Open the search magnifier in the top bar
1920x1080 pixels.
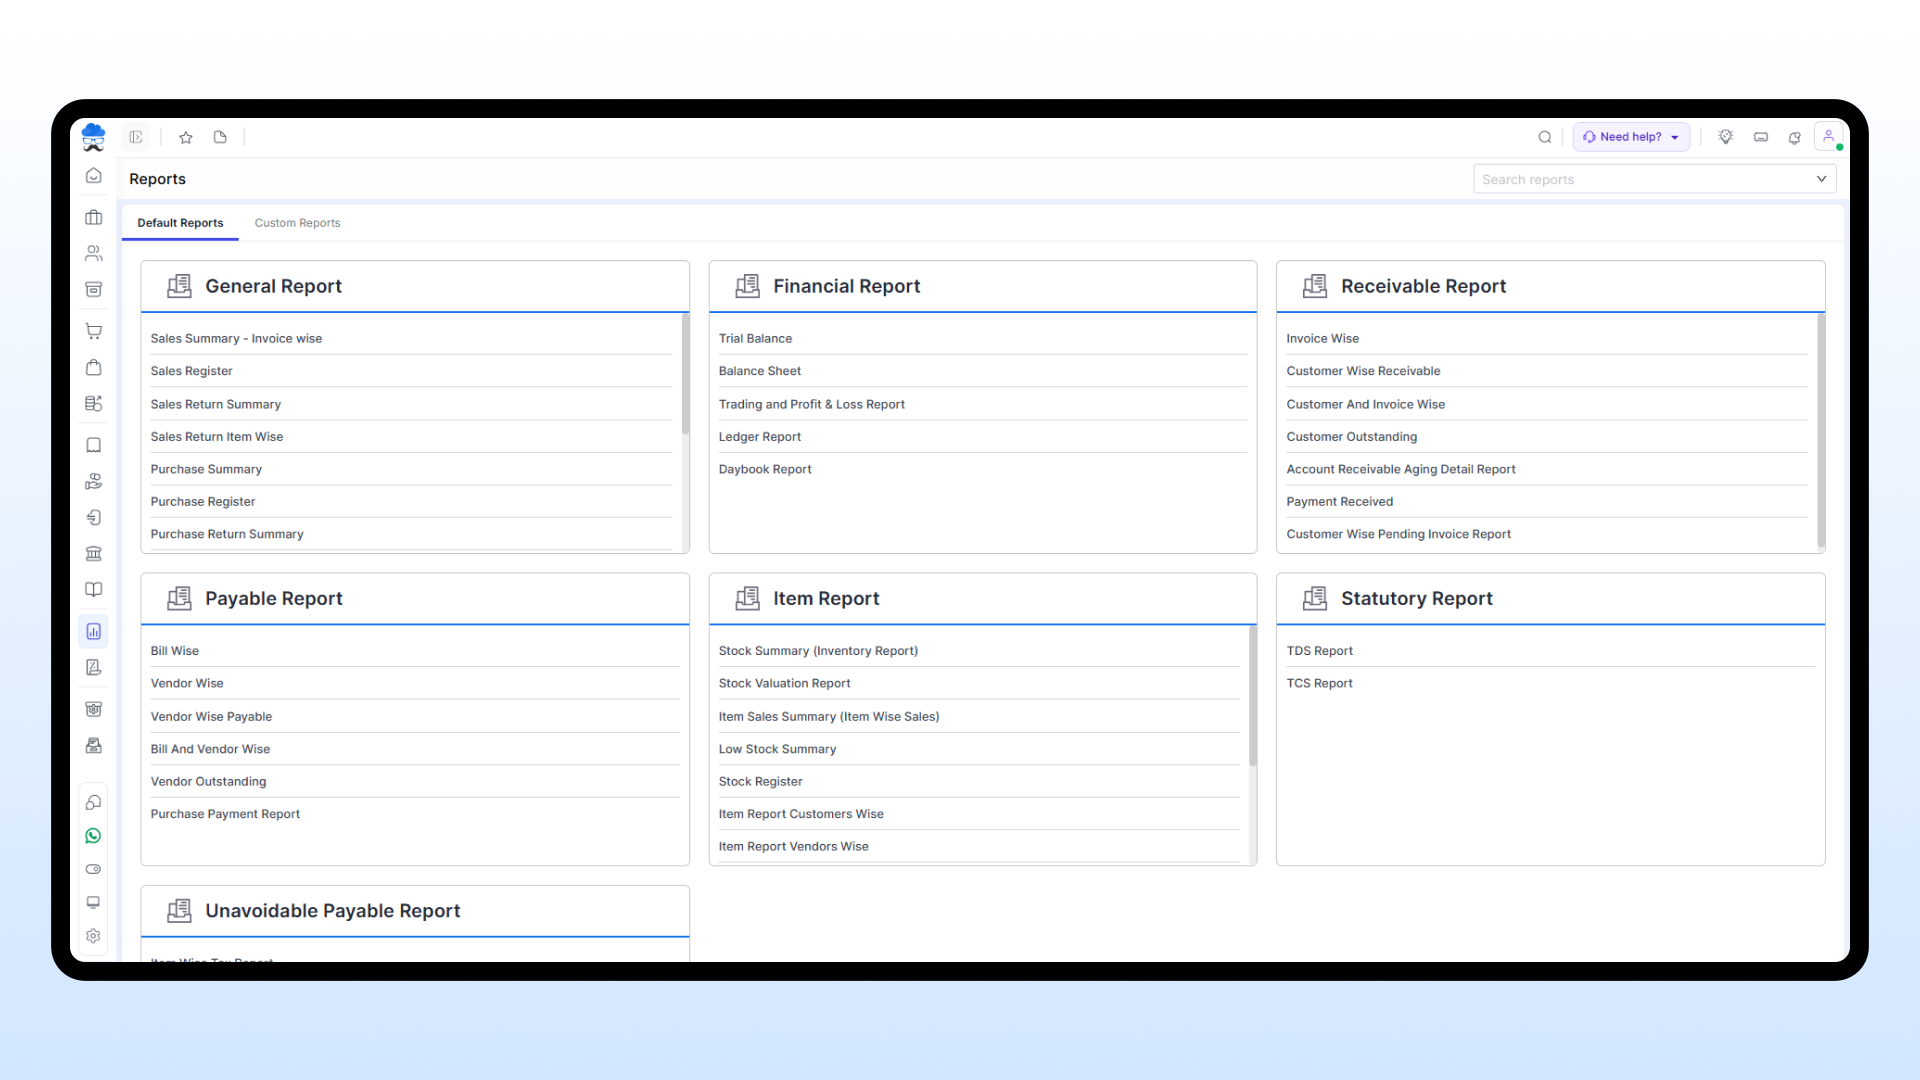[x=1545, y=137]
